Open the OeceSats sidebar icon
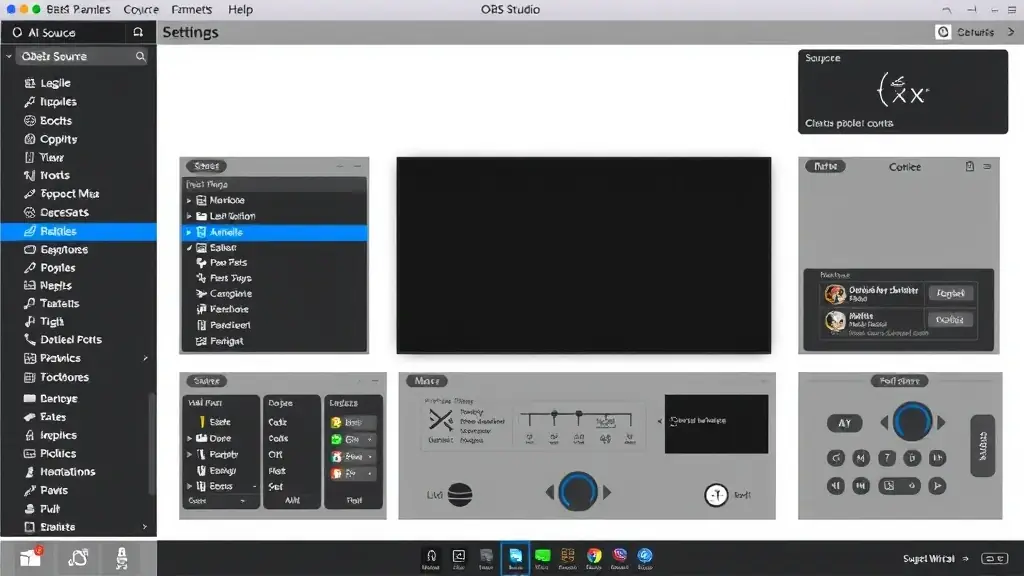 click(29, 212)
